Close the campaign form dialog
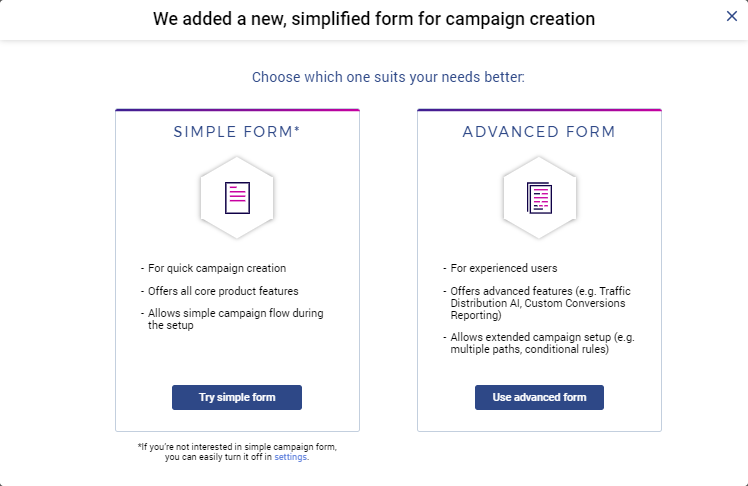The width and height of the screenshot is (748, 486). [732, 15]
